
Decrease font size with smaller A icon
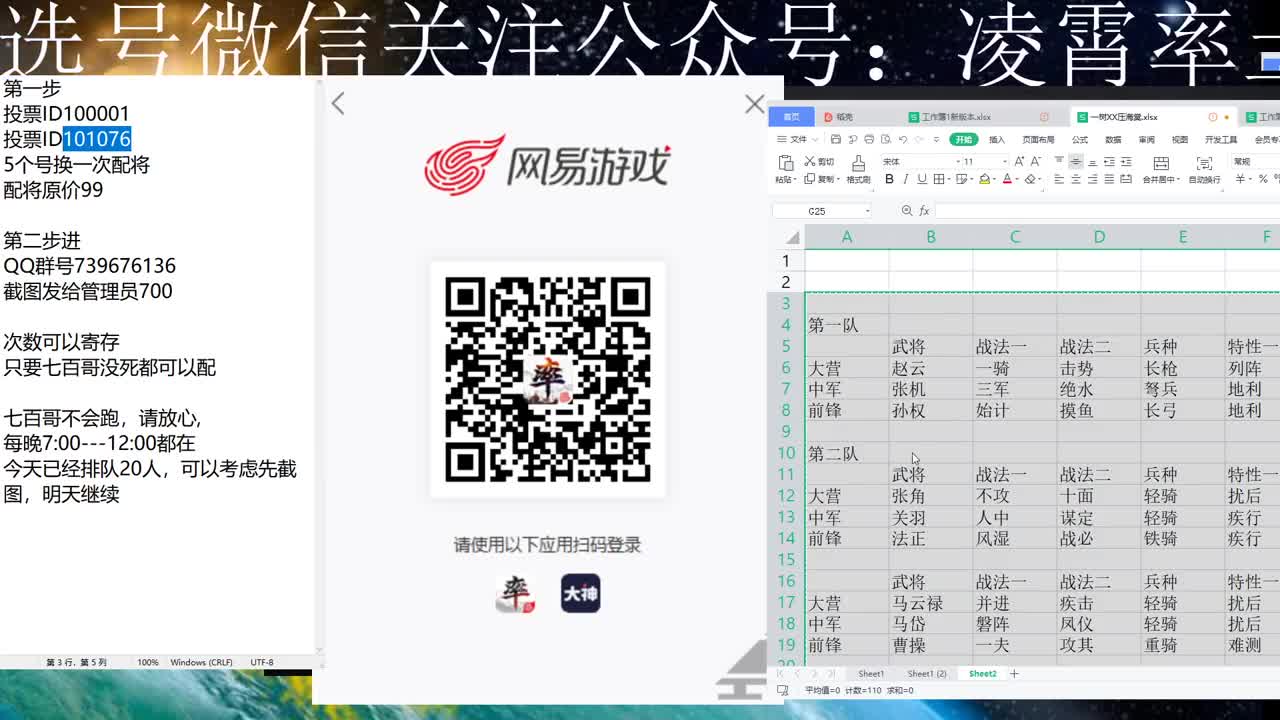[x=1036, y=162]
